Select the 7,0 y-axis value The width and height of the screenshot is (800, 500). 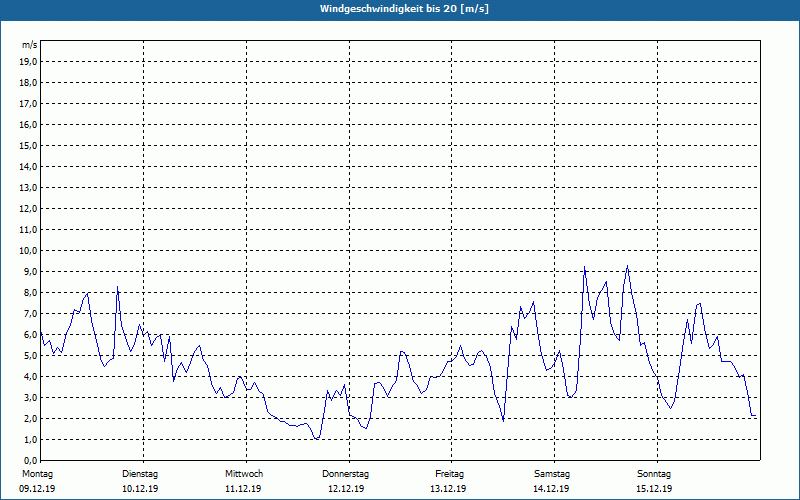(x=30, y=314)
